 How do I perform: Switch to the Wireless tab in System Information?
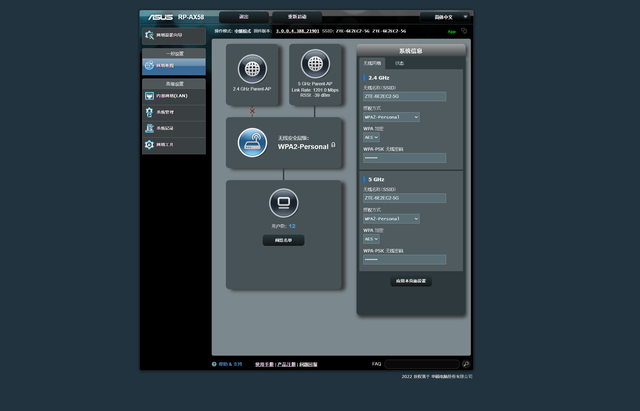(372, 63)
